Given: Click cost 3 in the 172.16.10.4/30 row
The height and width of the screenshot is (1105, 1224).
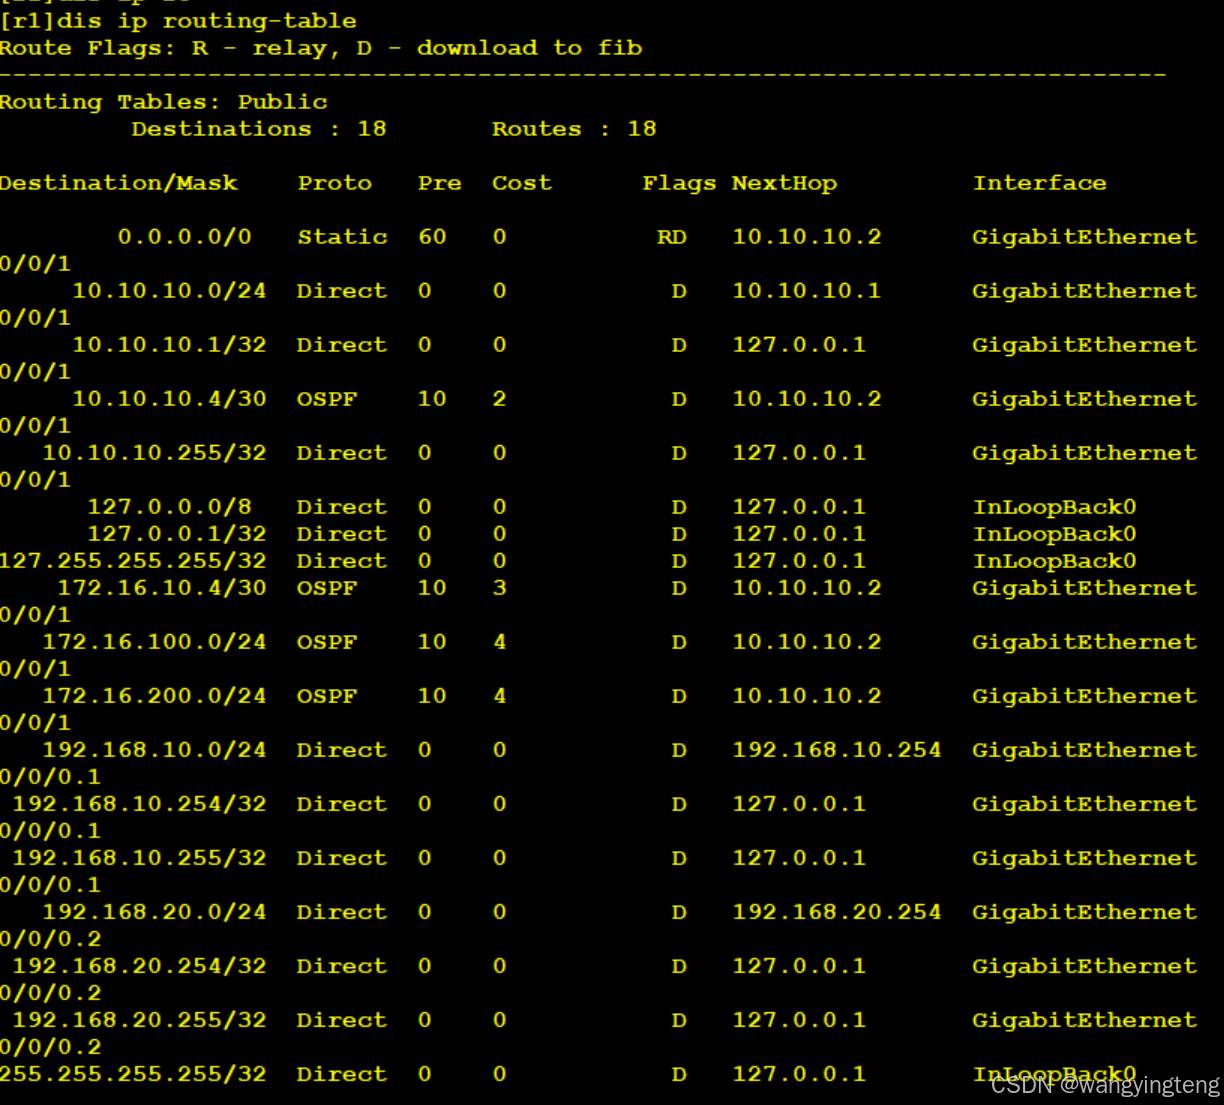Looking at the screenshot, I should (499, 587).
